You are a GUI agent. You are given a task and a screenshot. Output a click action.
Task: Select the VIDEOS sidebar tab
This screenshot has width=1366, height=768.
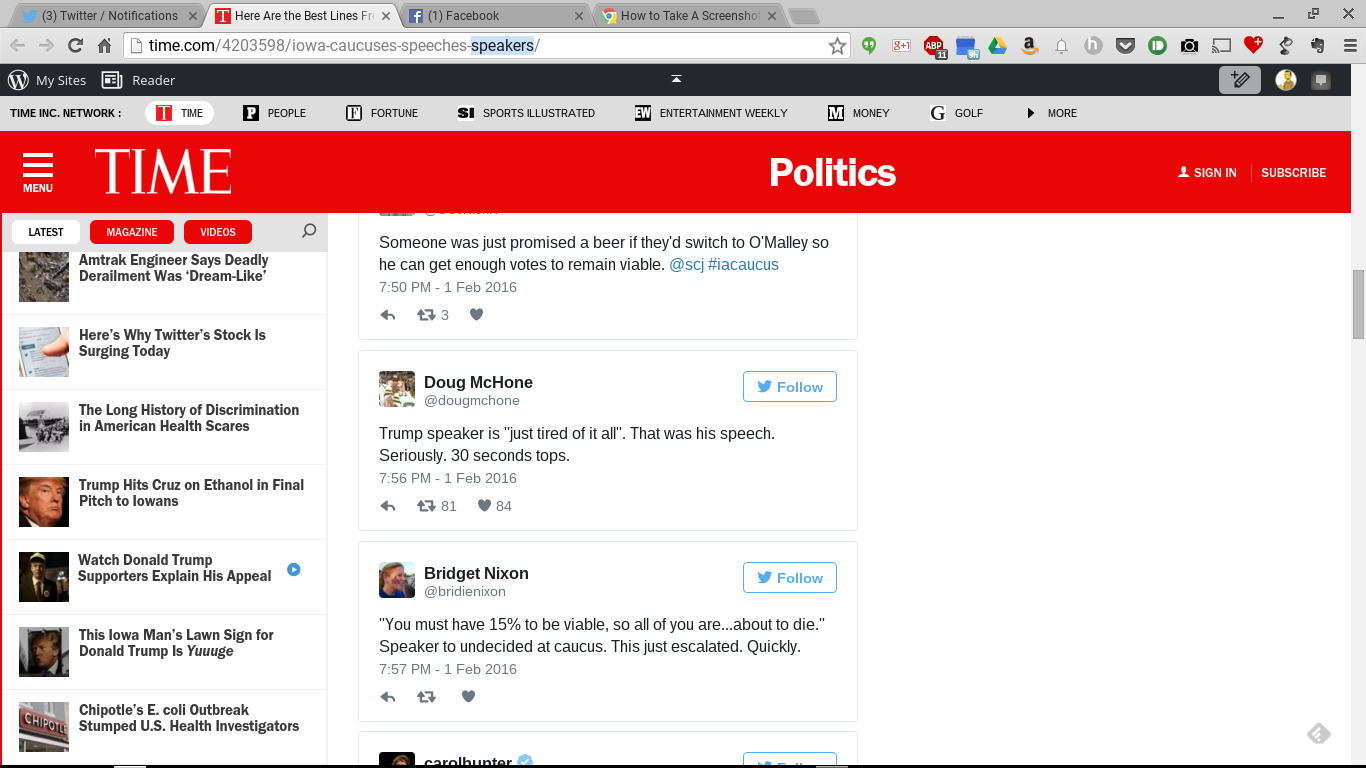coord(218,232)
